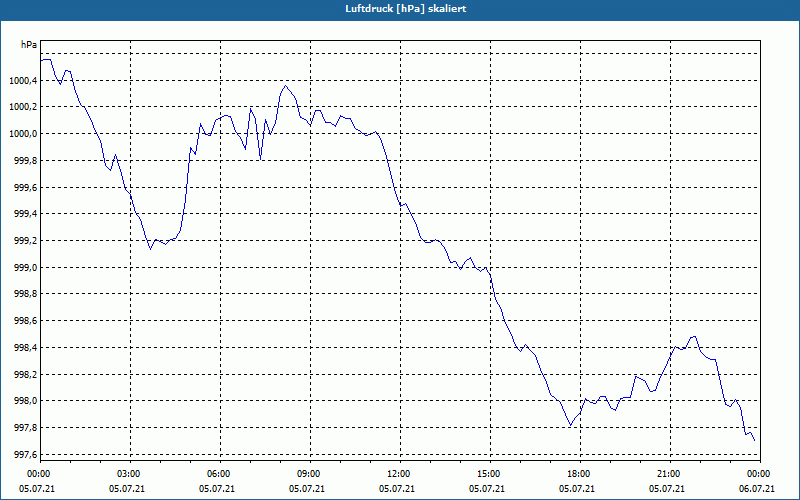Viewport: 800px width, 500px height.
Task: Select the 997,6 axis value
Action: click(25, 455)
